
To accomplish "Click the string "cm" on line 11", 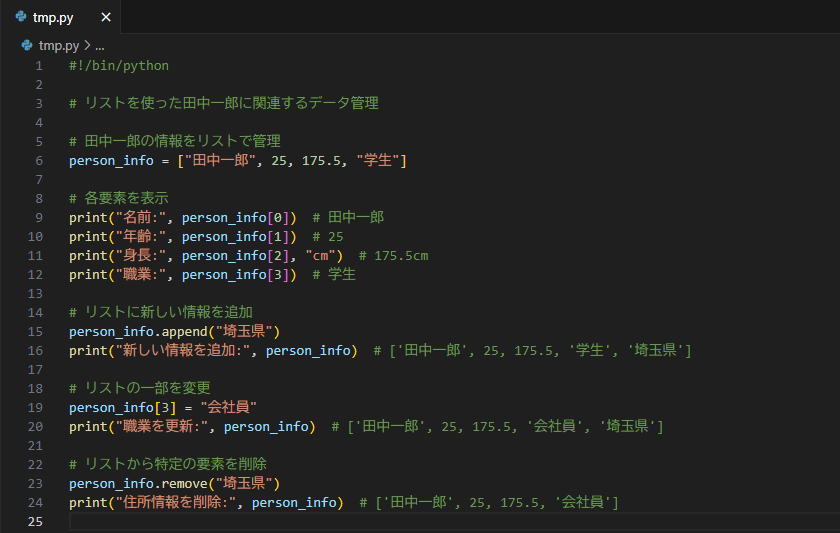I will point(320,256).
